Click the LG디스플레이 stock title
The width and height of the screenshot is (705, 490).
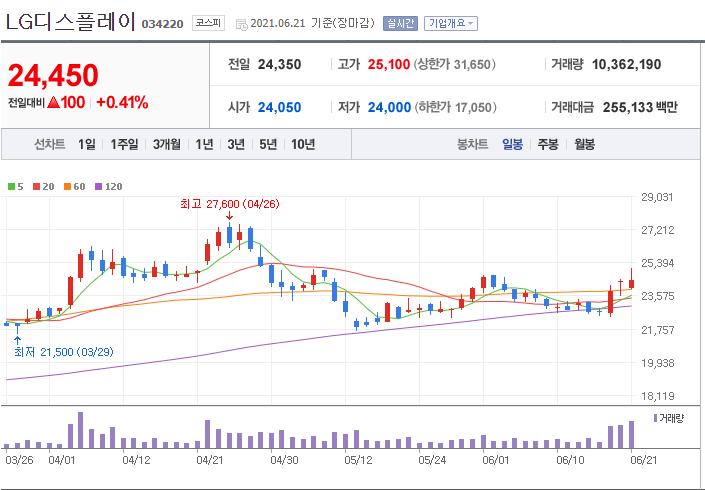click(70, 22)
